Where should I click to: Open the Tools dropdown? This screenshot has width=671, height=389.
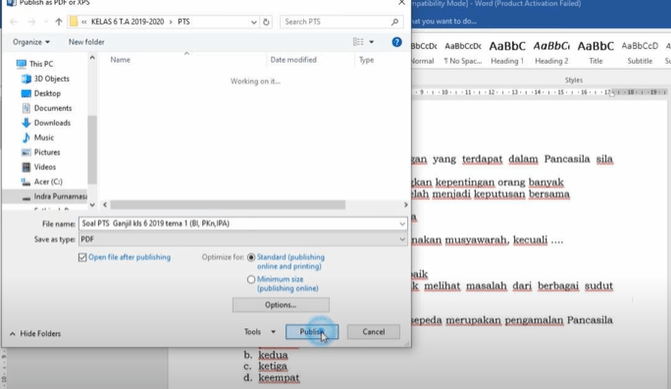[x=260, y=332]
